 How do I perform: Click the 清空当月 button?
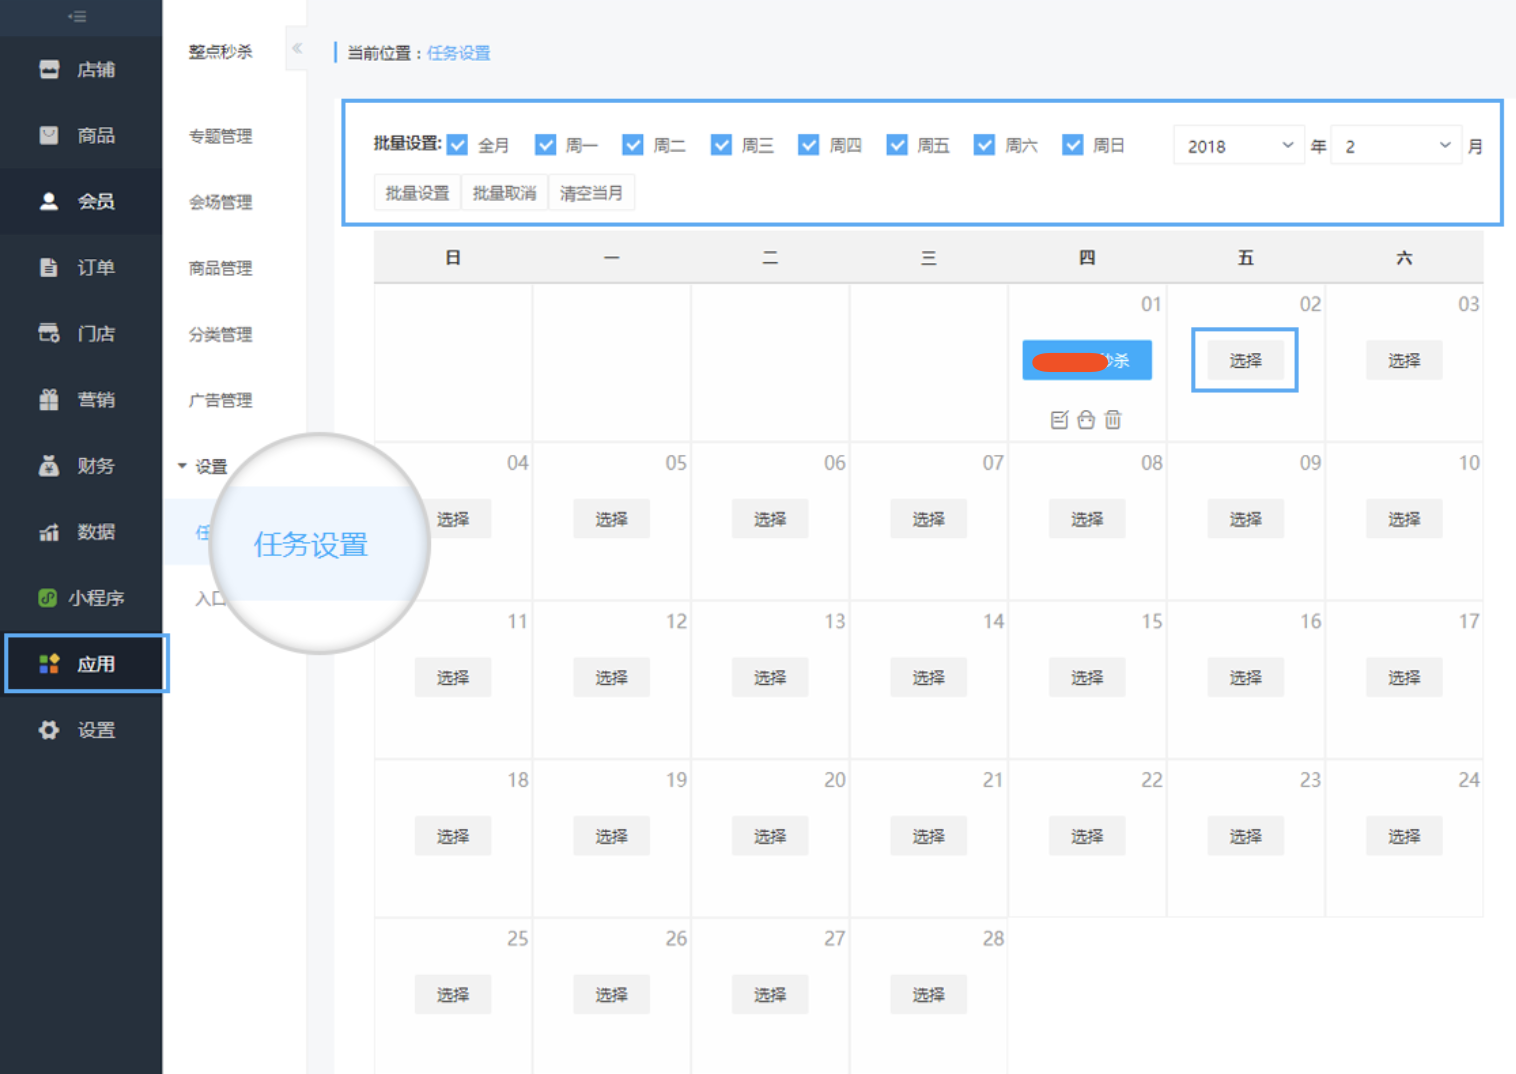coord(591,193)
